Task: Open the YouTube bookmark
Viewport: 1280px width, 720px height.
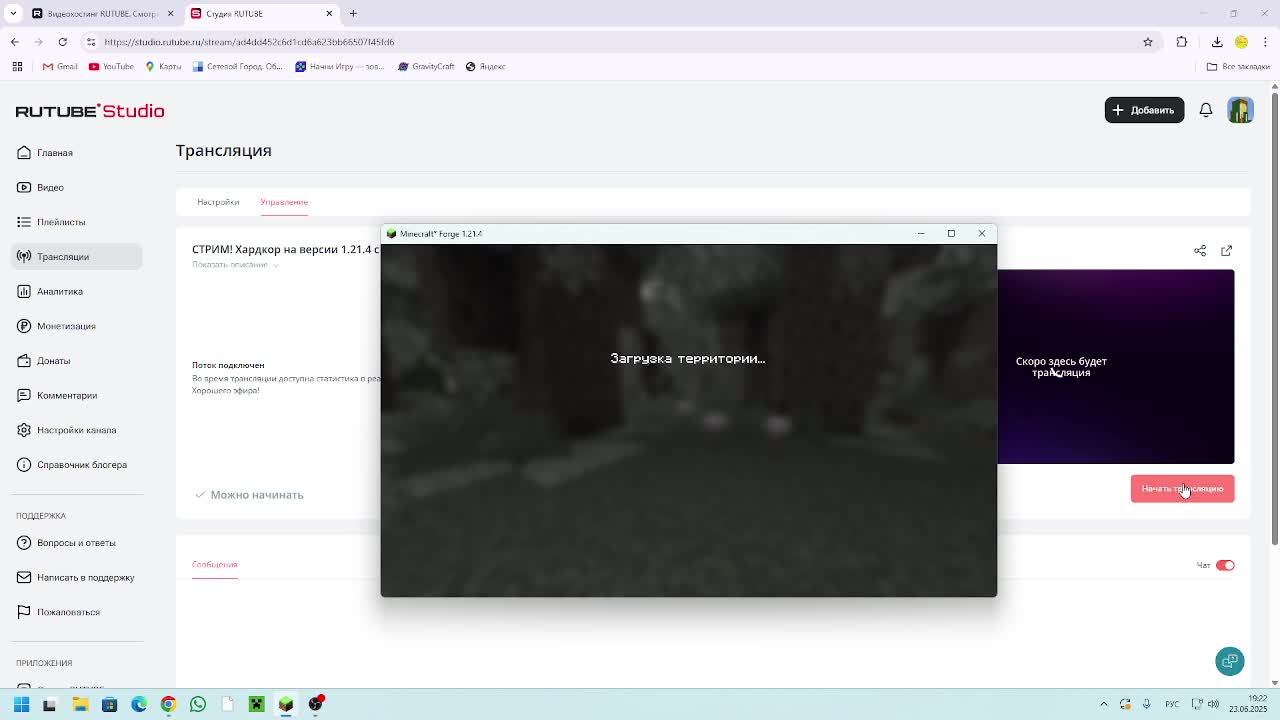Action: [111, 67]
